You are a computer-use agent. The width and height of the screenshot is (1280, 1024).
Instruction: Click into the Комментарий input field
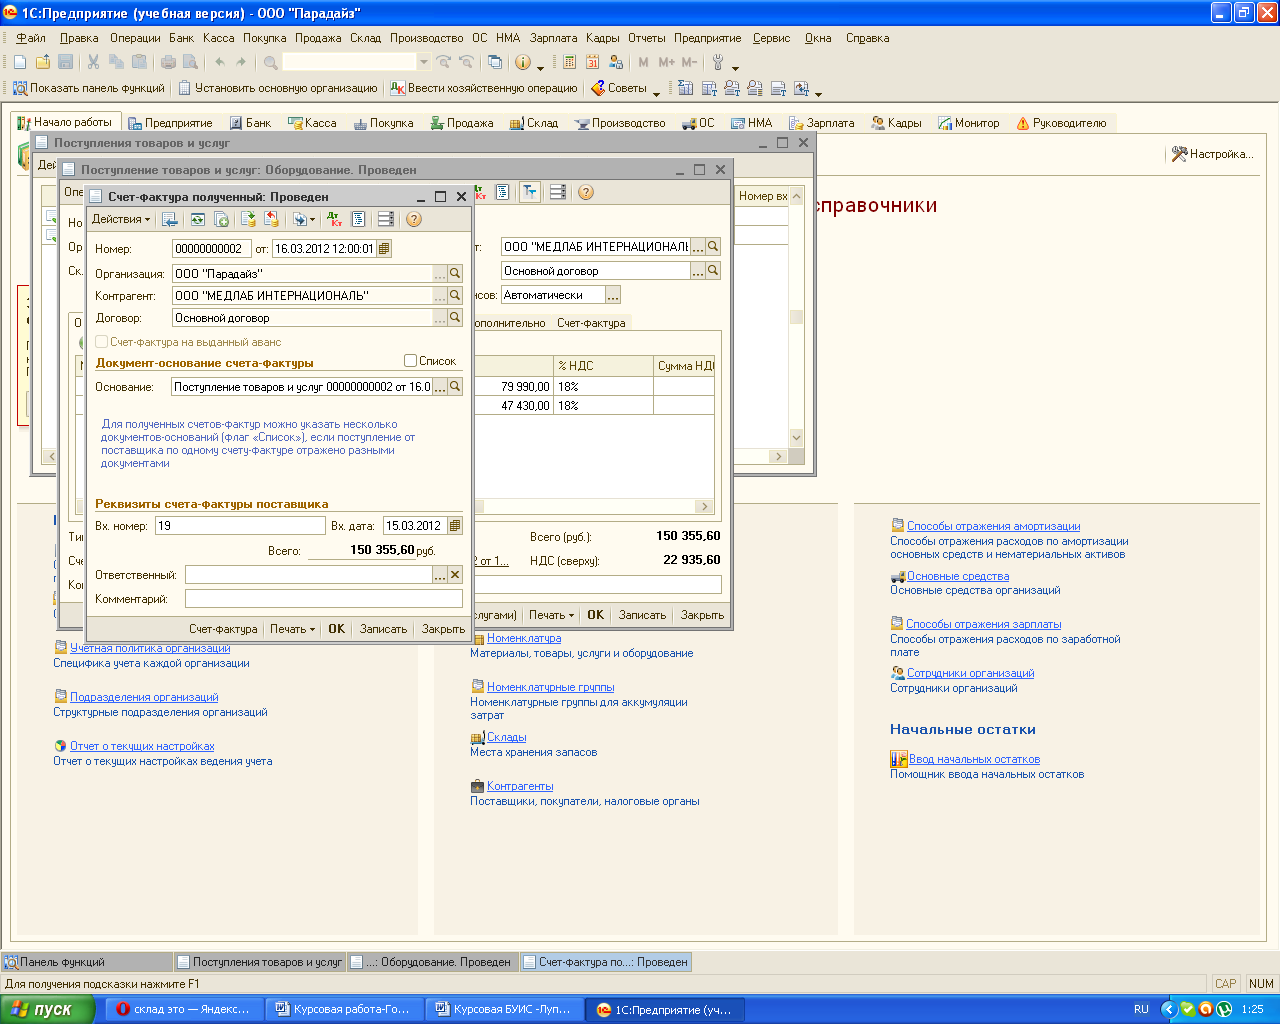click(323, 599)
